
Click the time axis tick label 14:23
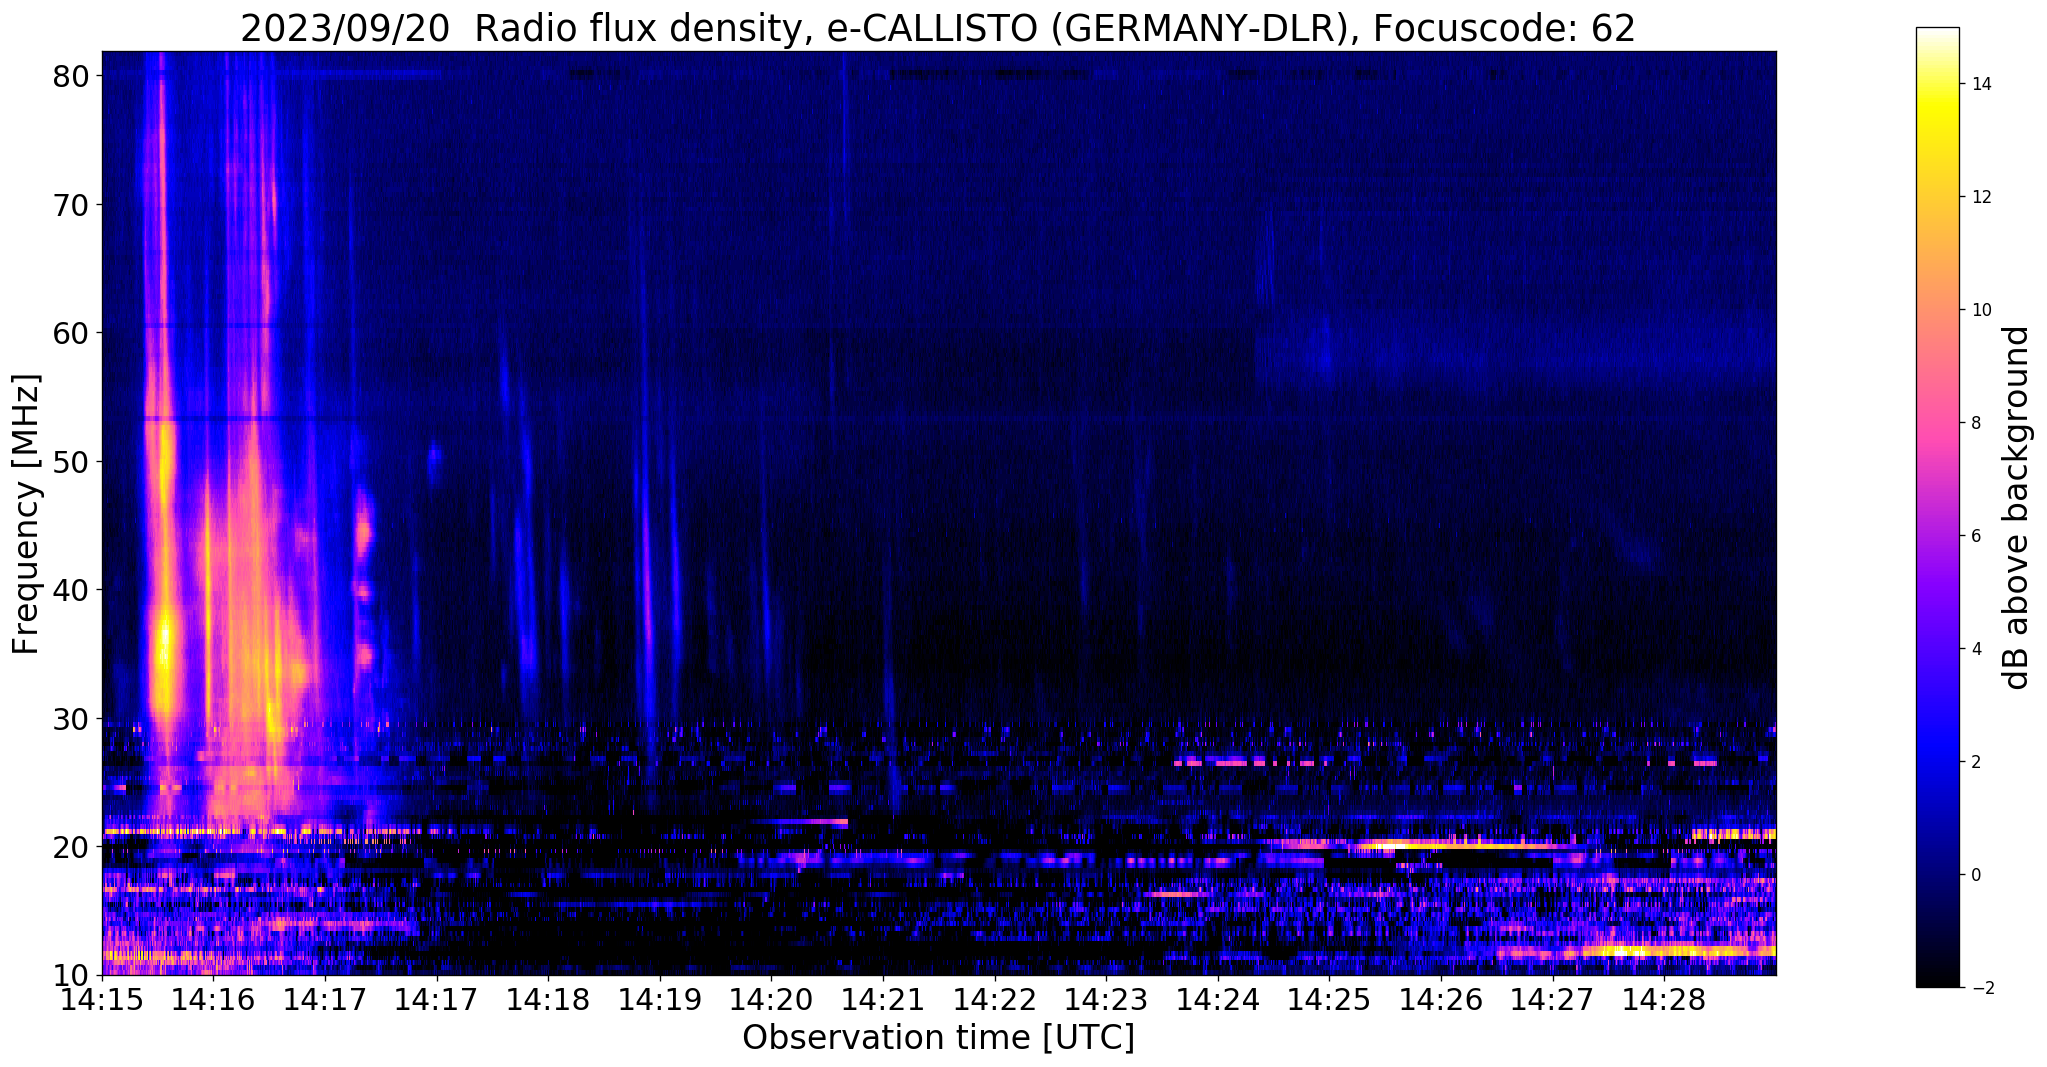coord(1106,999)
